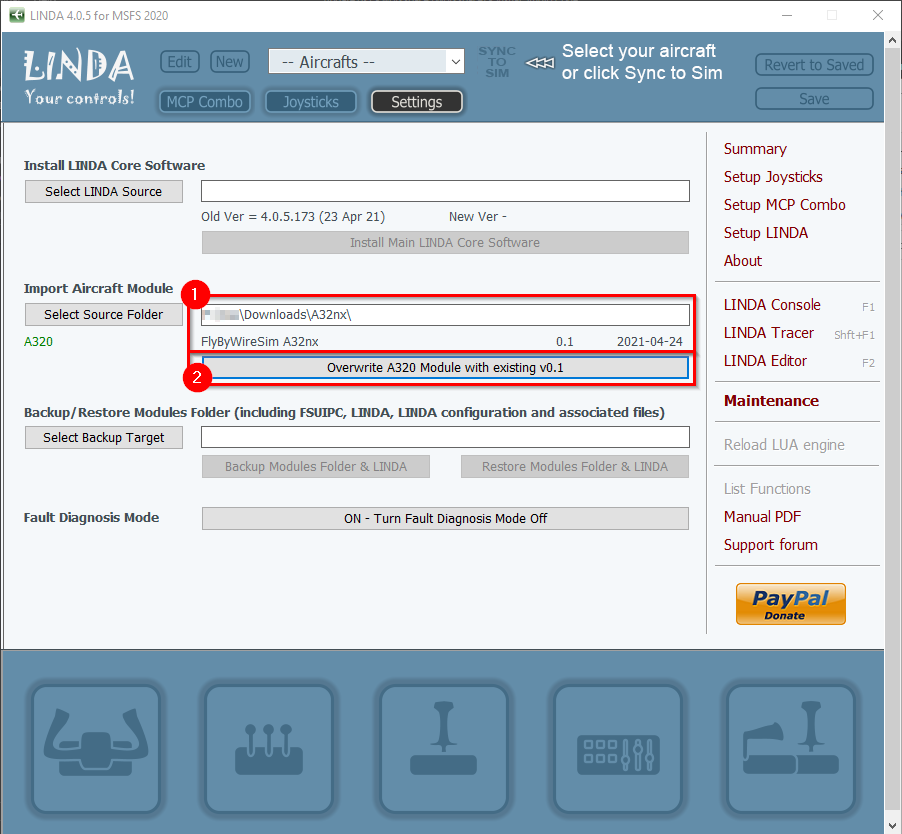Switch to the MCP Combo tab
The image size is (902, 834).
point(205,102)
